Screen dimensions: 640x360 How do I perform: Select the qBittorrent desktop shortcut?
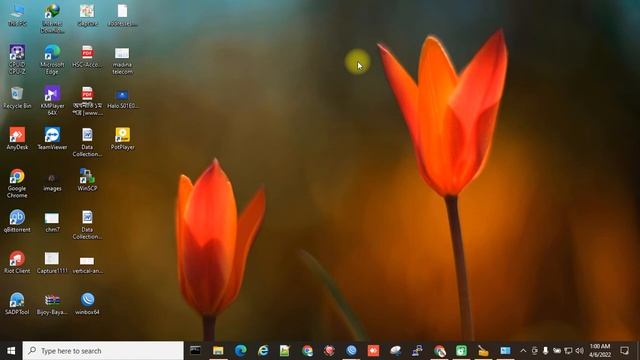[x=17, y=221]
